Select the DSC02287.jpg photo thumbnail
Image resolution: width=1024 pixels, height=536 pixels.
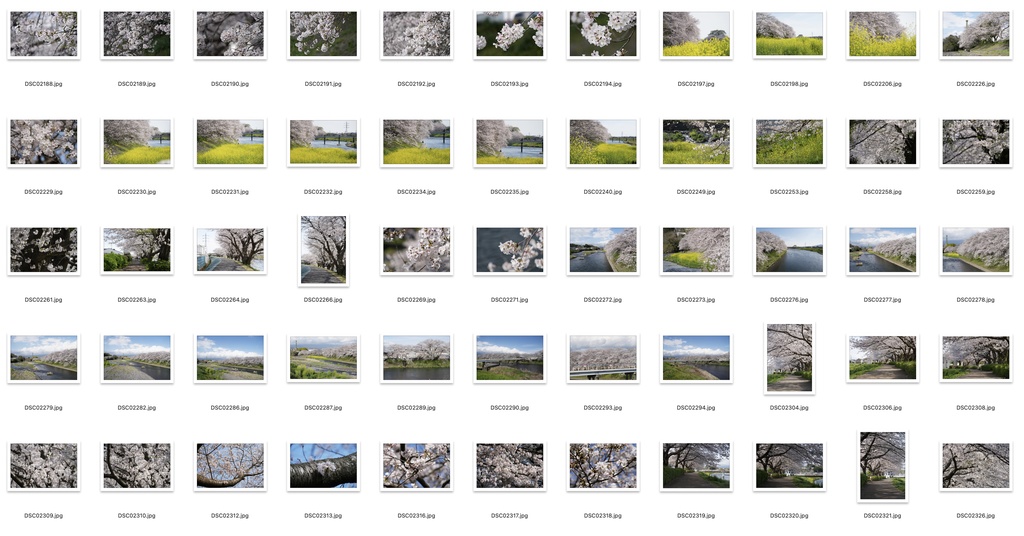[323, 358]
